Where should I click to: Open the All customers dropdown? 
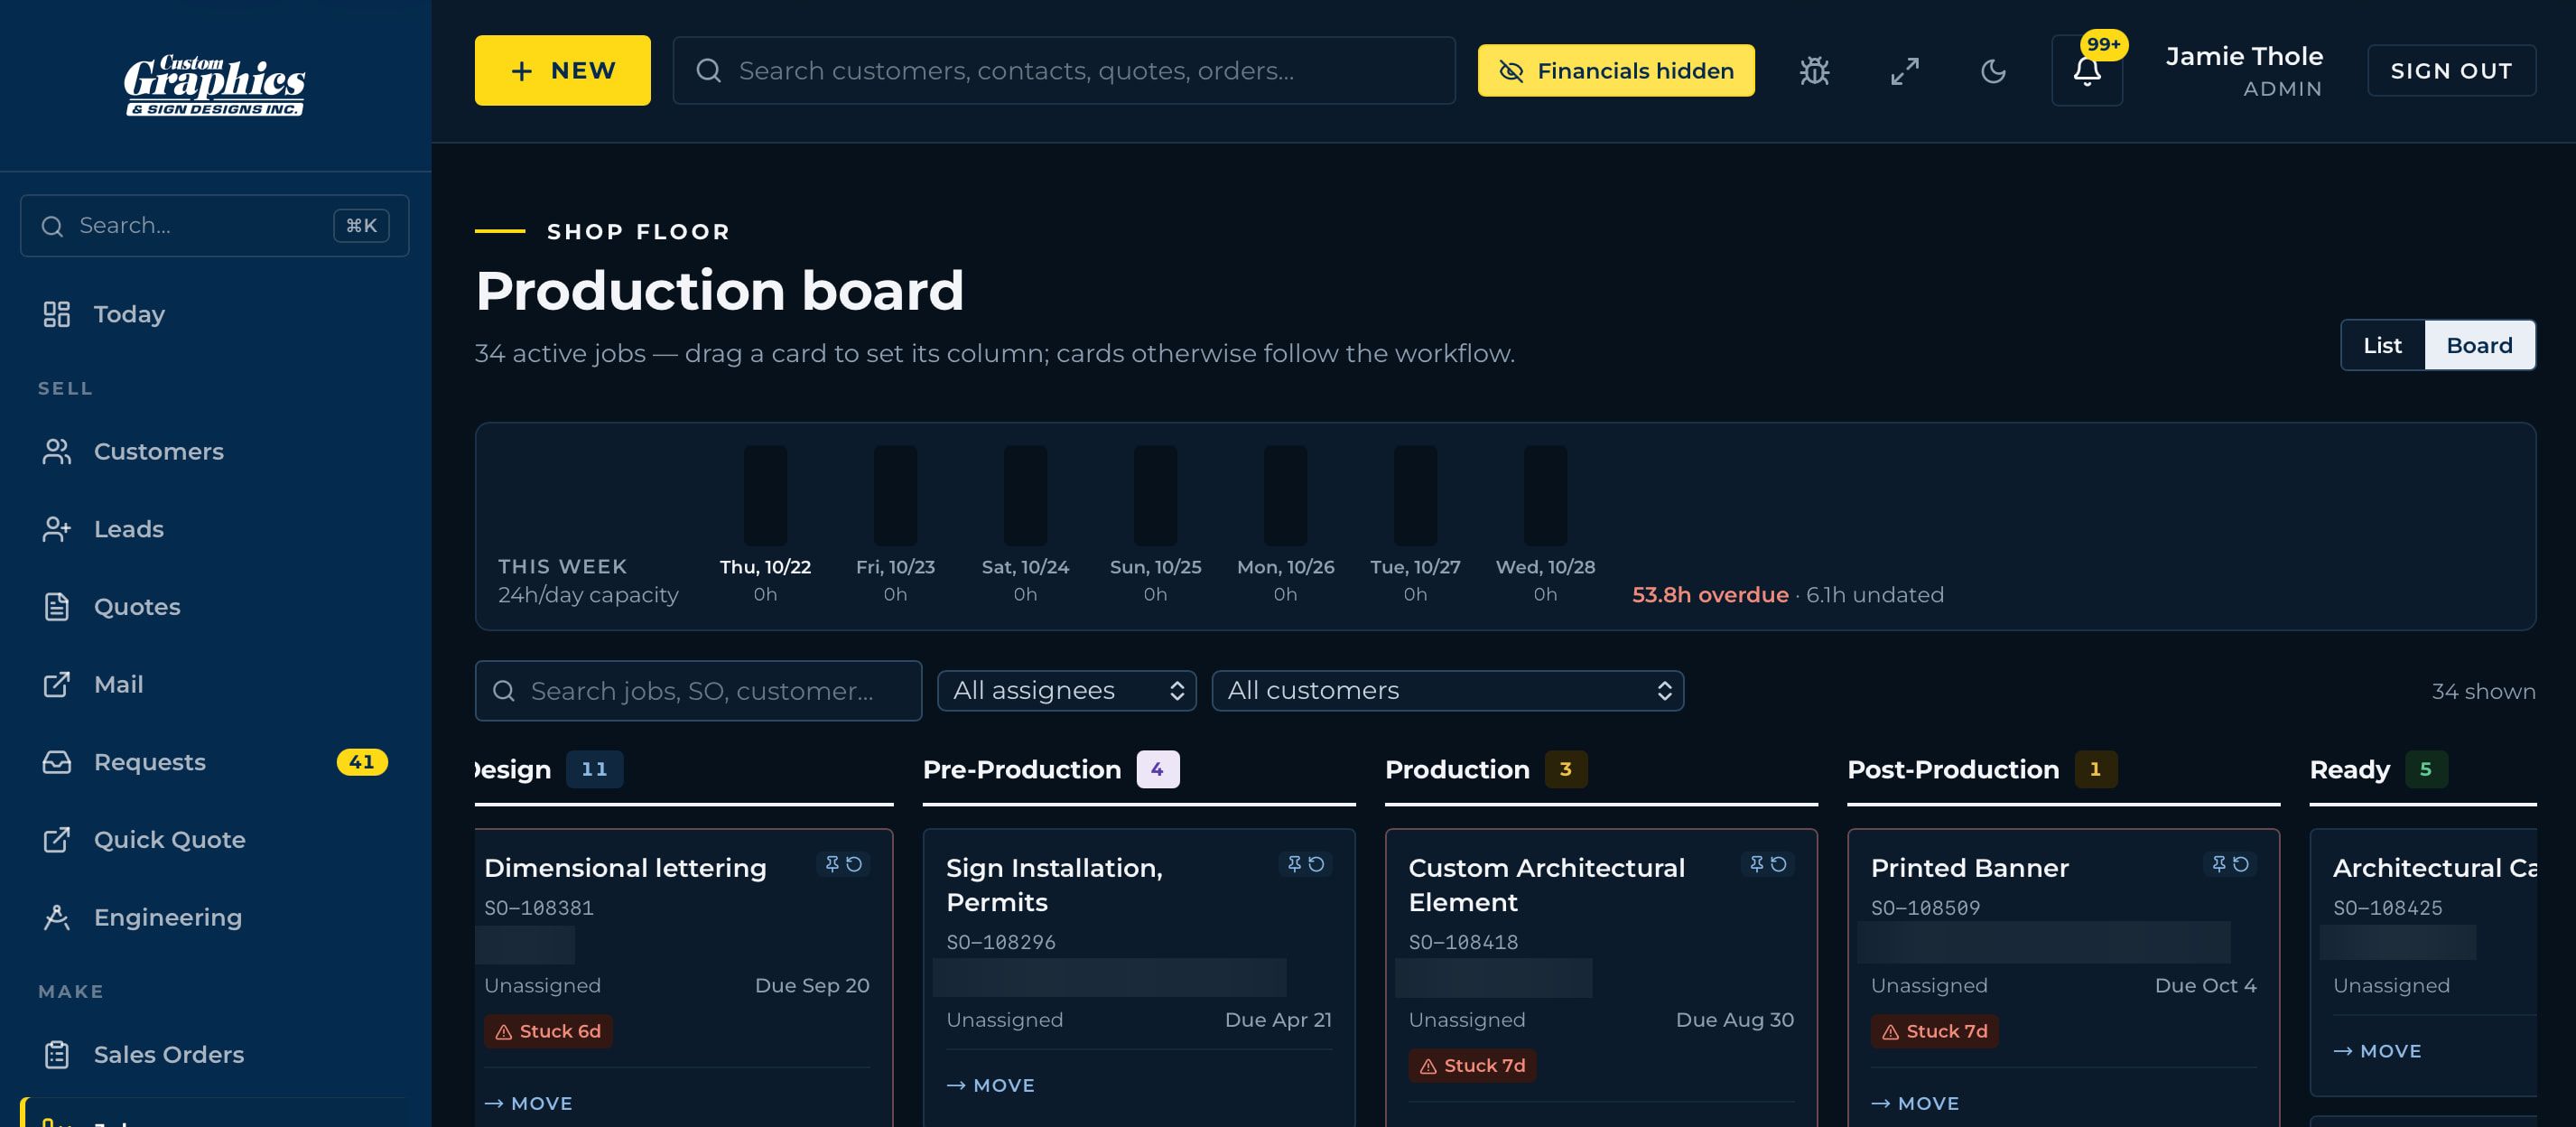[1448, 691]
